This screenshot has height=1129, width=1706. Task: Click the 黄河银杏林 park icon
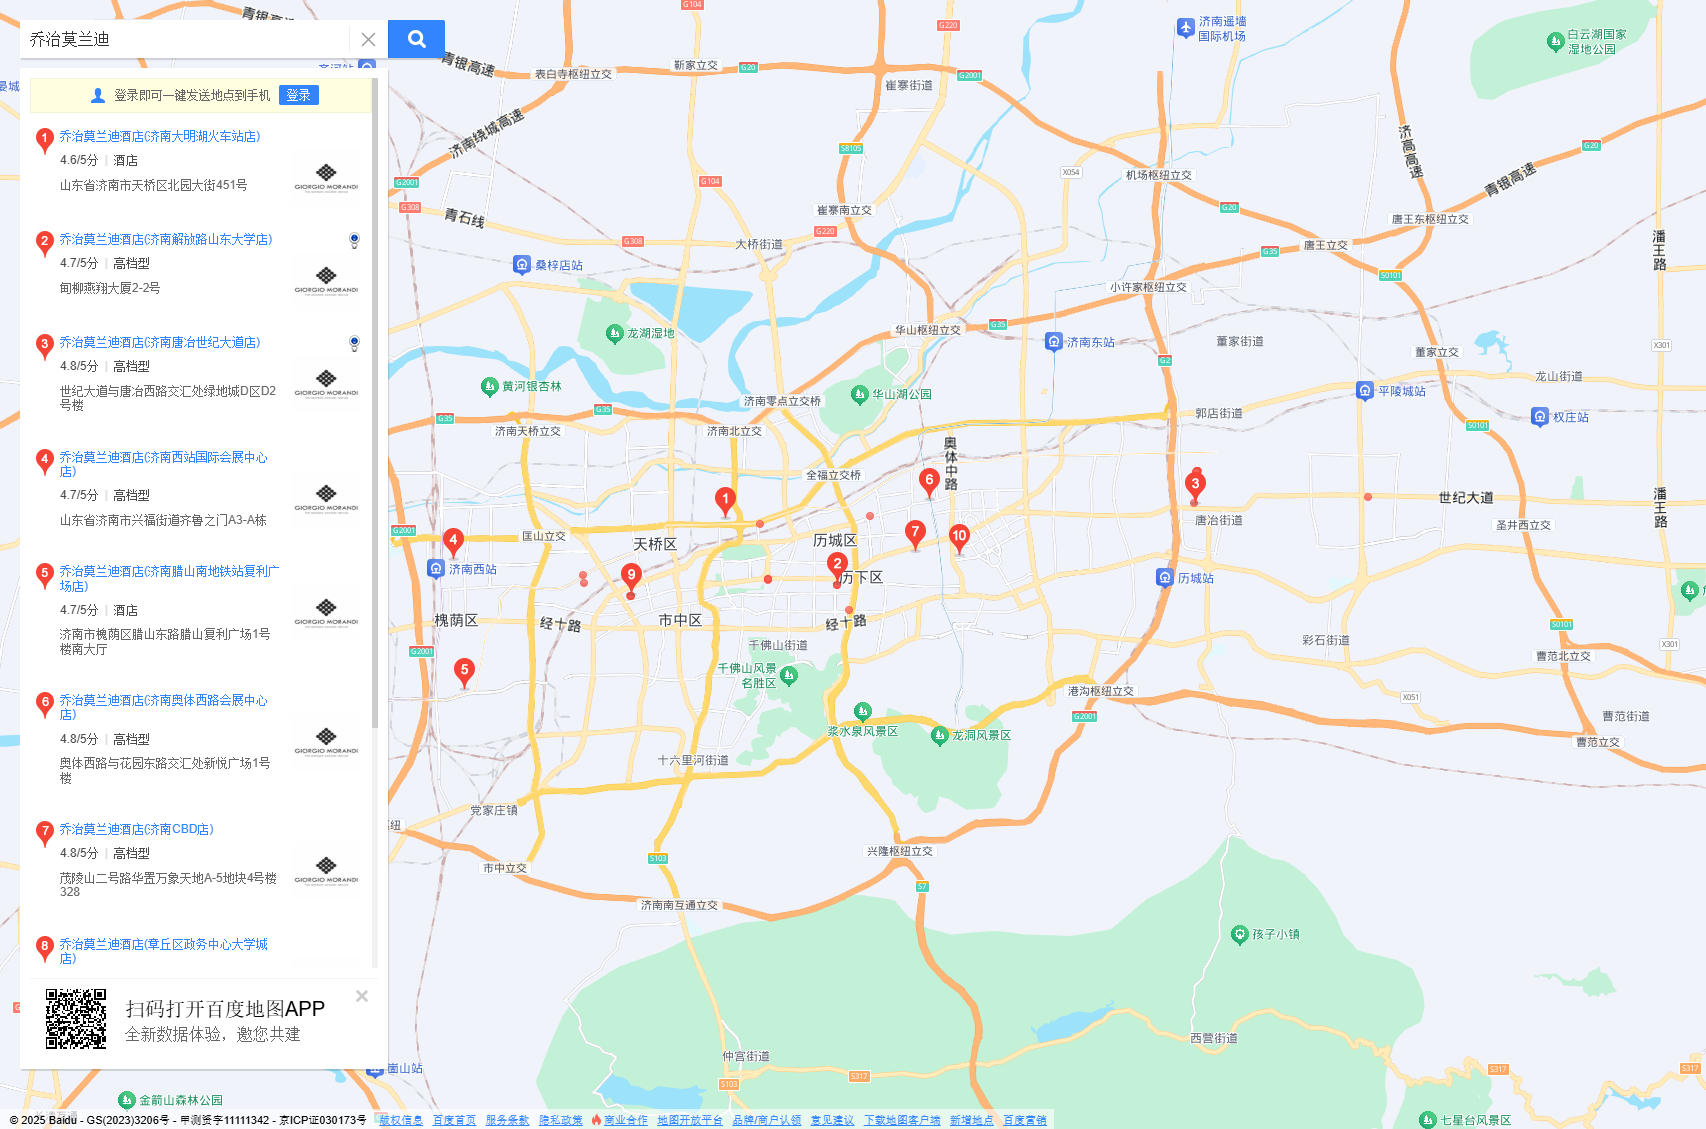(489, 386)
